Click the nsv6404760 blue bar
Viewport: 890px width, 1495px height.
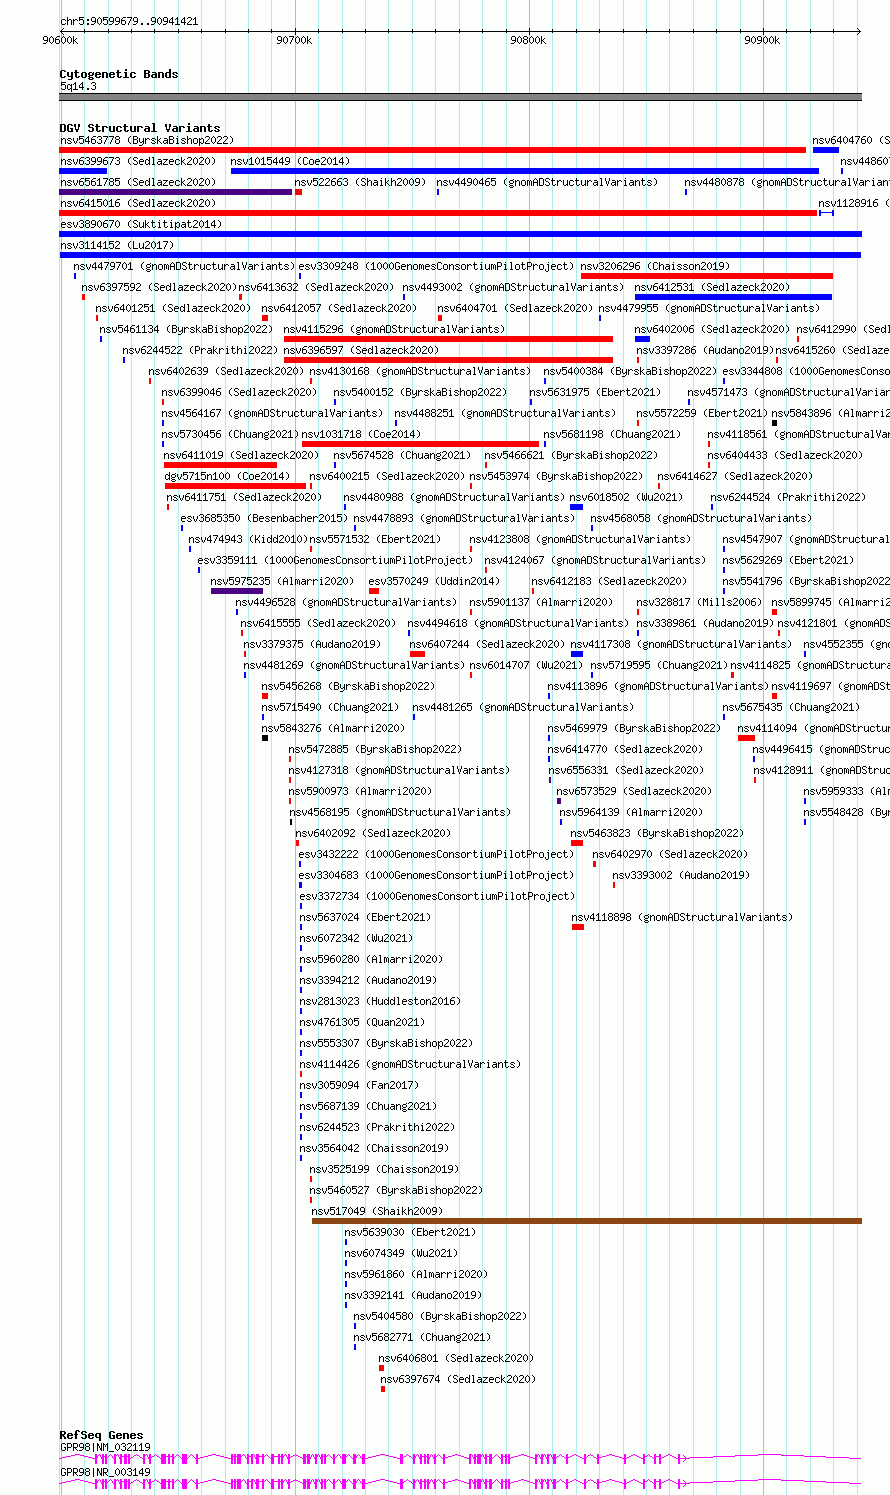point(826,150)
